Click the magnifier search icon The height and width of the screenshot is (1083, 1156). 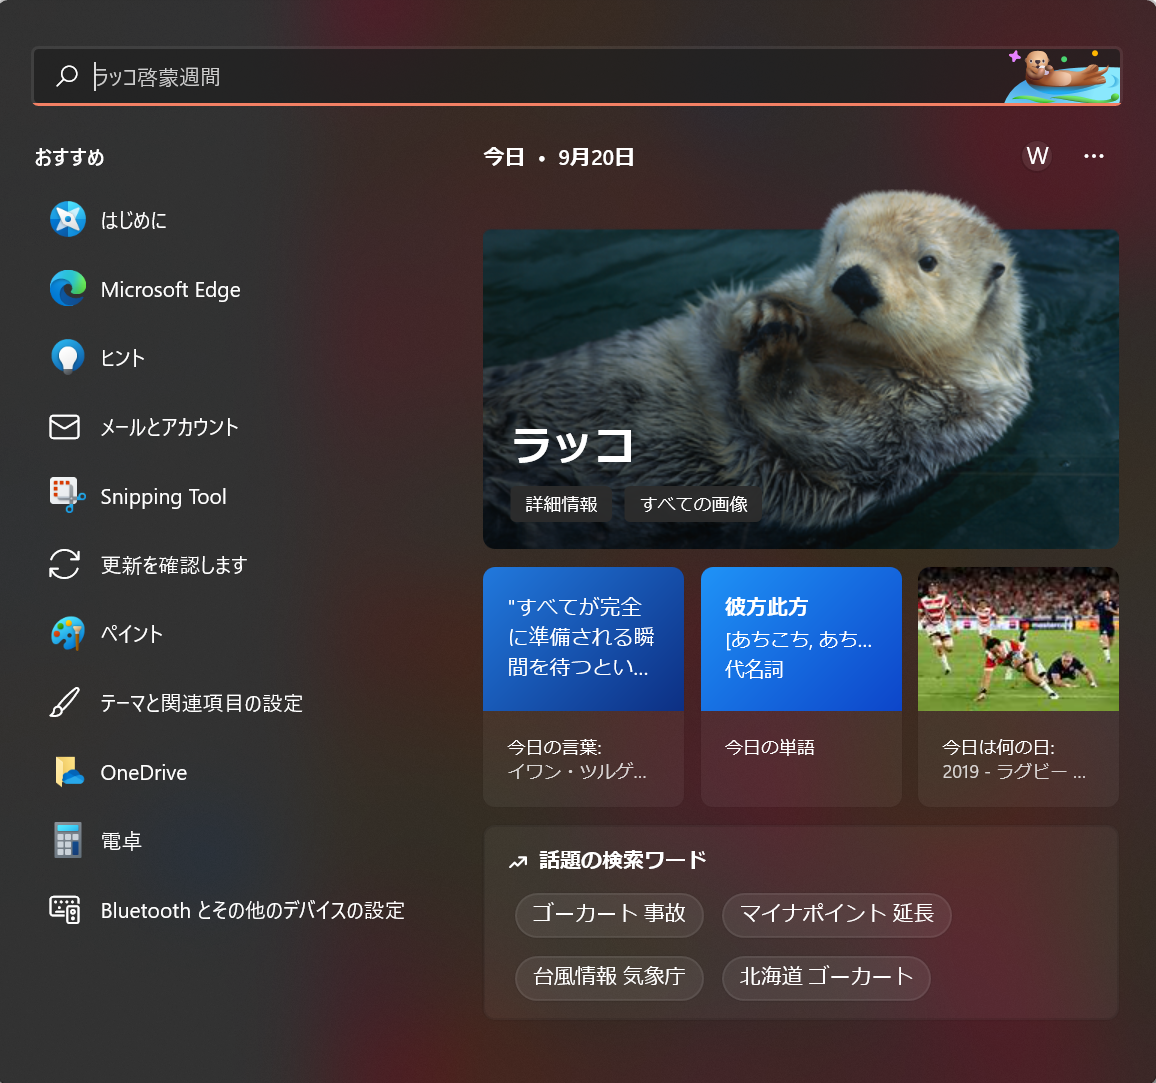tap(67, 76)
